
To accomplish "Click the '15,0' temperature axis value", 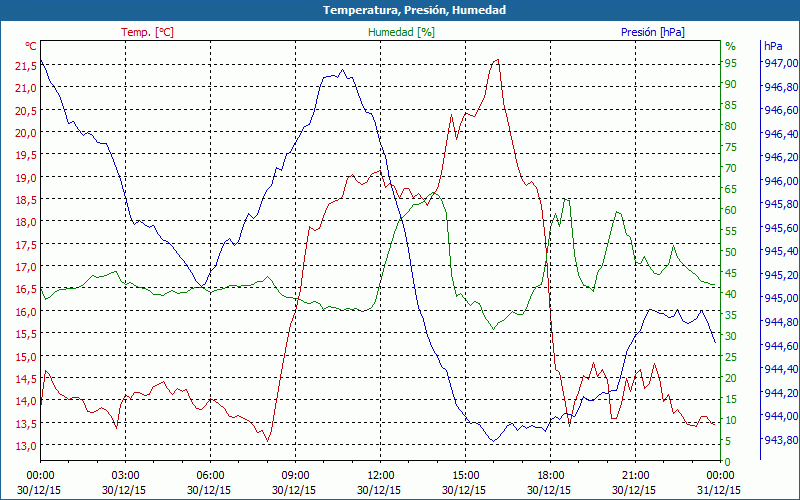I will [x=26, y=357].
